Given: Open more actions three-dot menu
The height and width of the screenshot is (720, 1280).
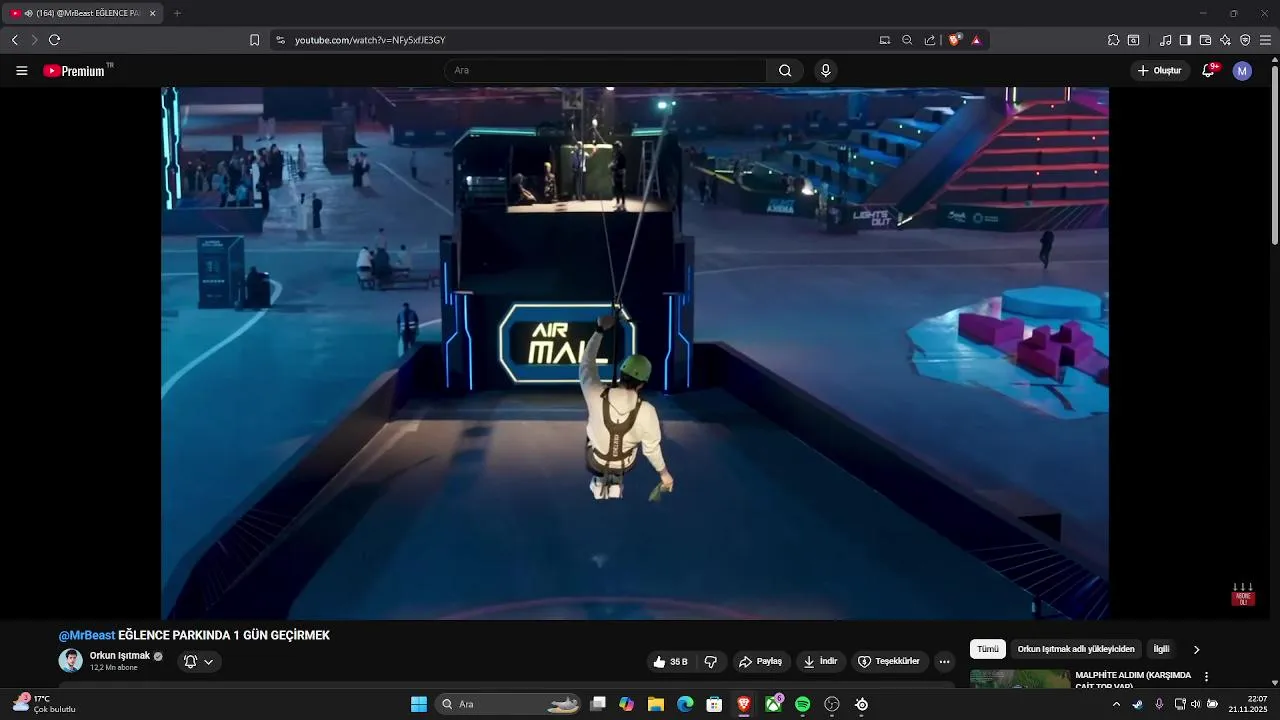Looking at the screenshot, I should (944, 662).
